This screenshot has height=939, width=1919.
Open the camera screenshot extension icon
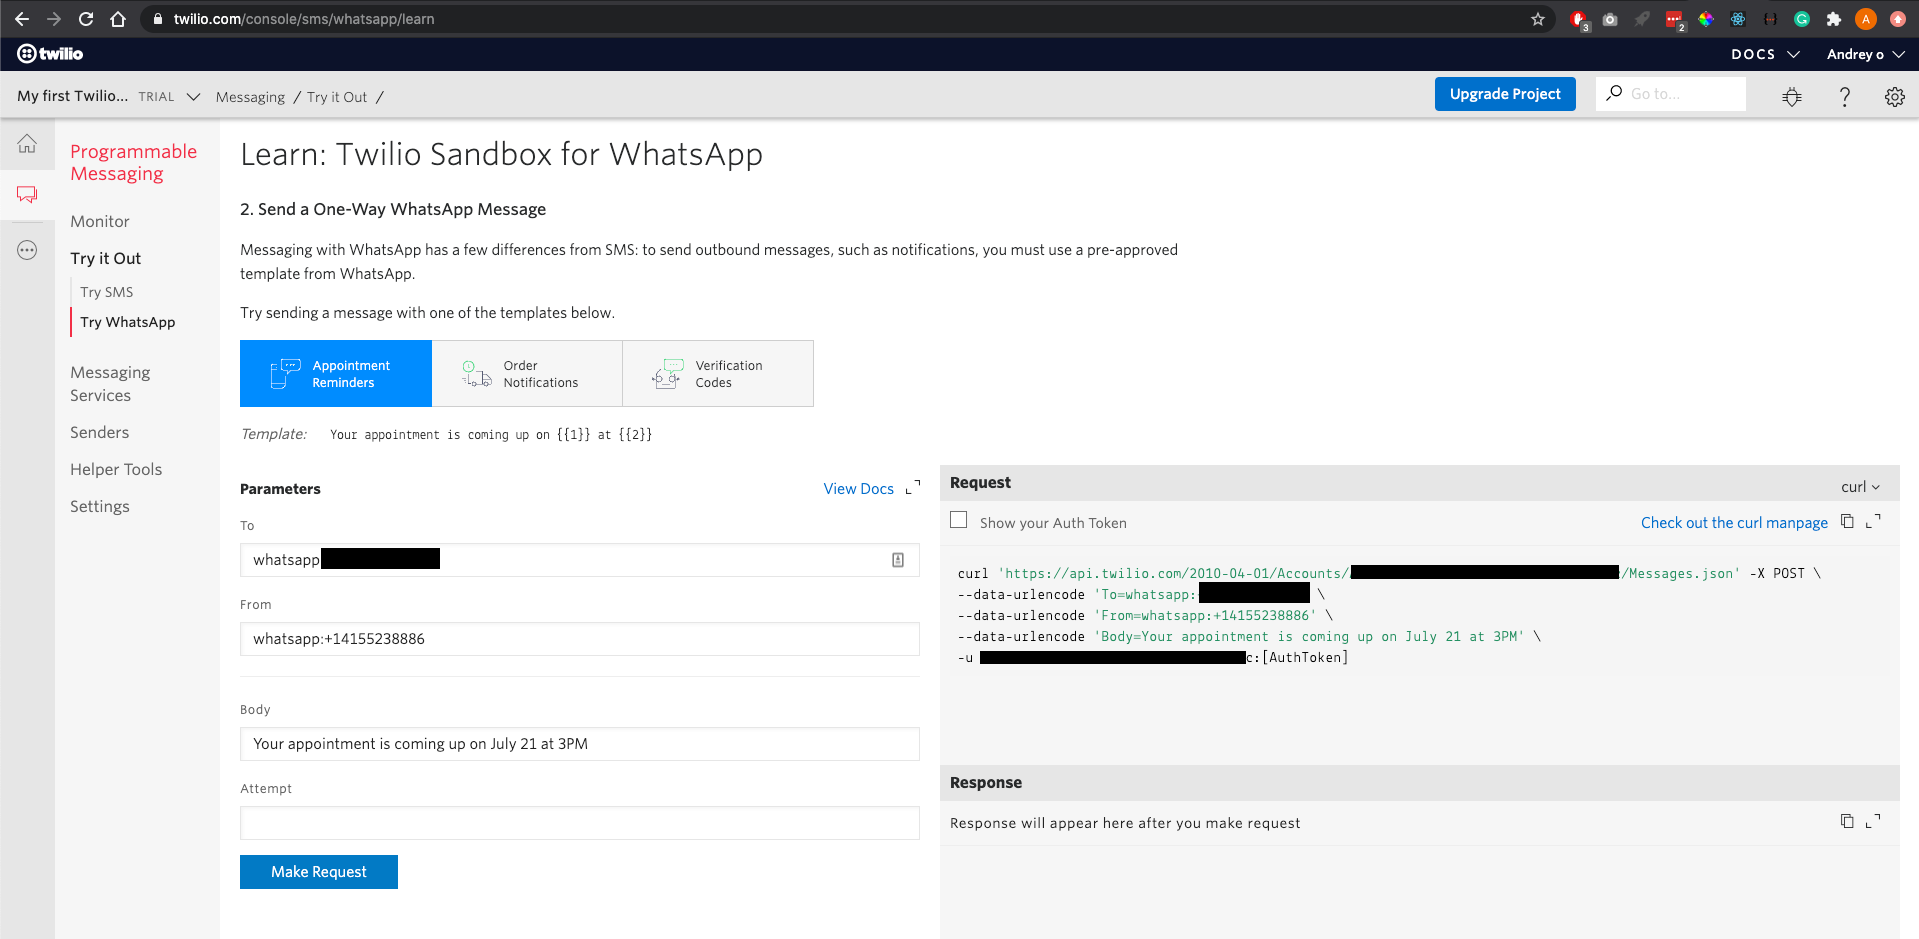pos(1610,19)
